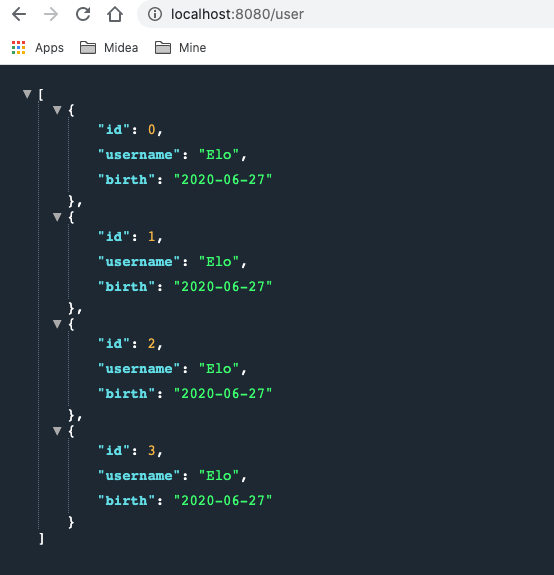Collapse the root JSON array
The image size is (554, 575).
[27, 94]
